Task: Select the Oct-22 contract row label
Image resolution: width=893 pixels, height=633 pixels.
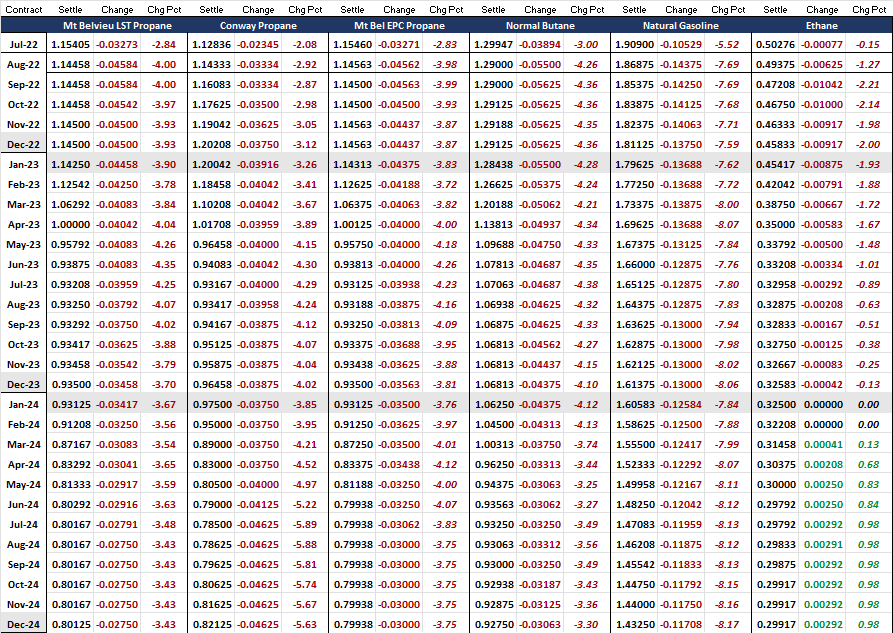Action: point(23,104)
